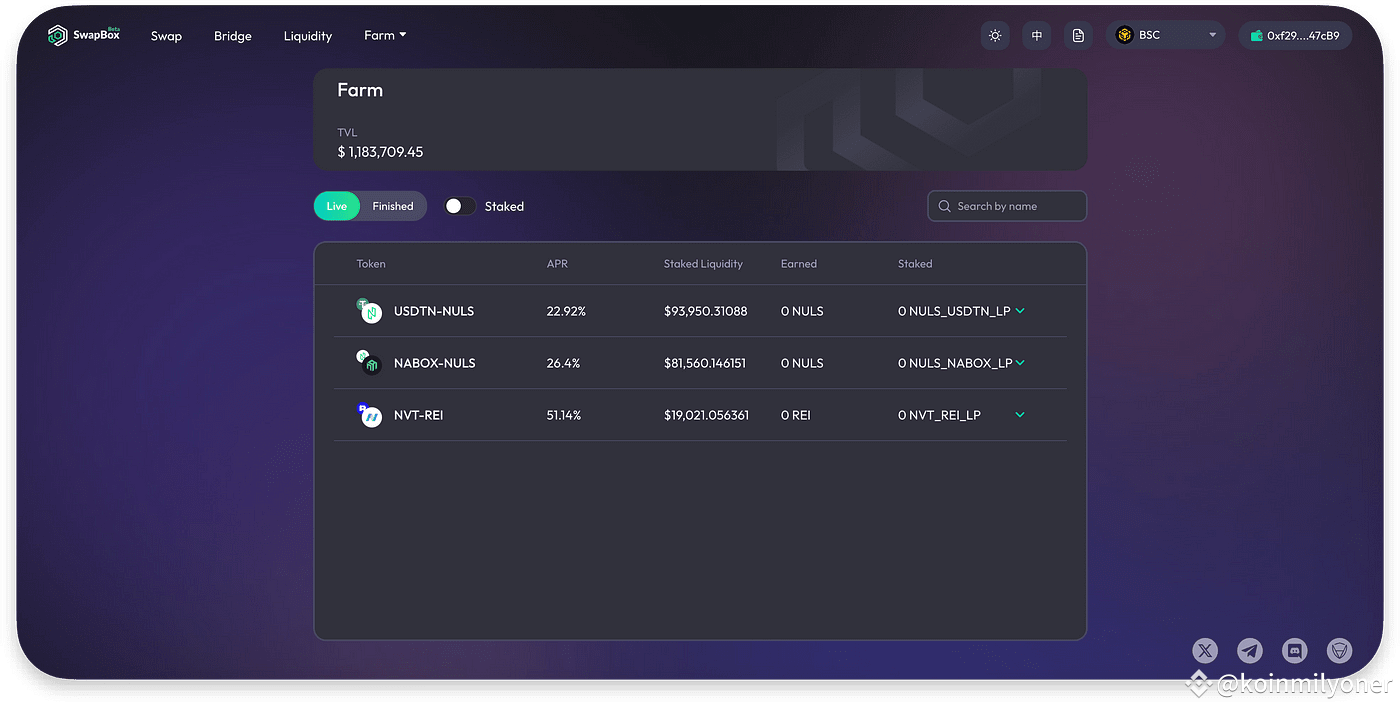1400x707 pixels.
Task: Click staked liquidity $19,021.056361
Action: click(x=706, y=415)
